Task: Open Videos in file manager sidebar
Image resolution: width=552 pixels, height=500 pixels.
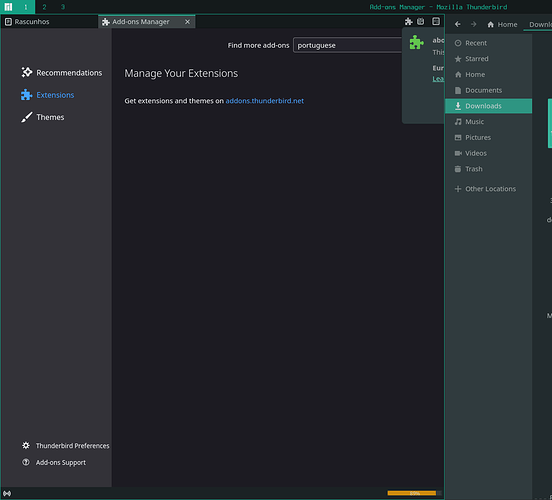Action: pyautogui.click(x=488, y=153)
